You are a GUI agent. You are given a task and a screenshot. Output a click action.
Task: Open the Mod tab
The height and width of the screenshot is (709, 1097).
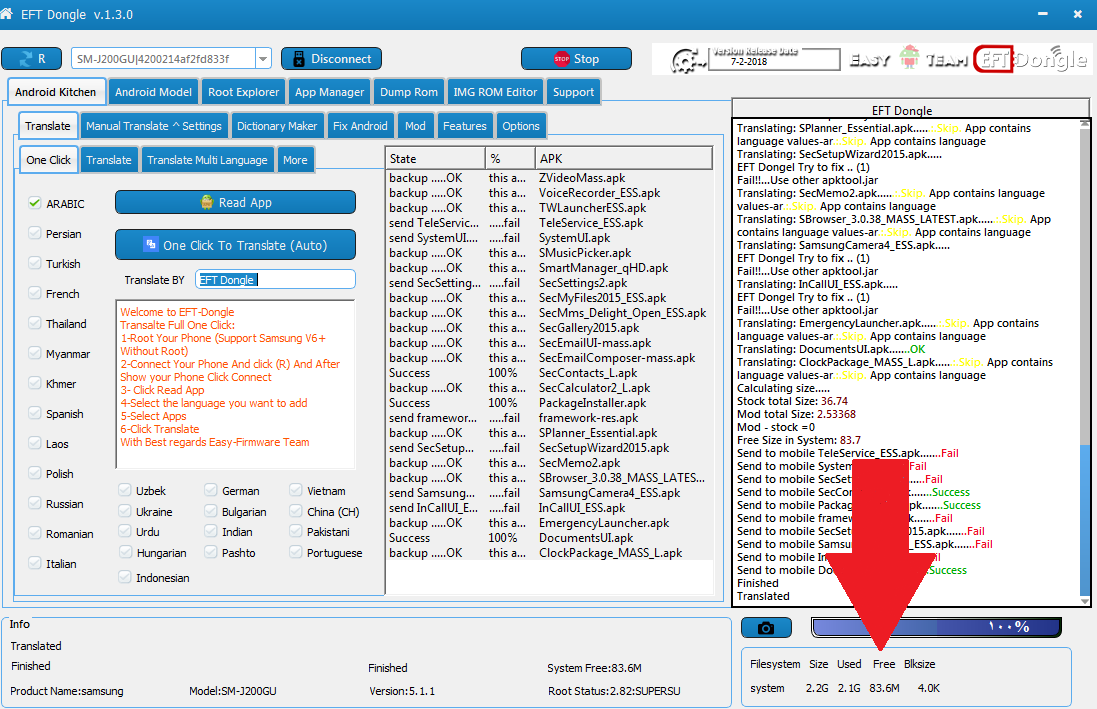415,126
